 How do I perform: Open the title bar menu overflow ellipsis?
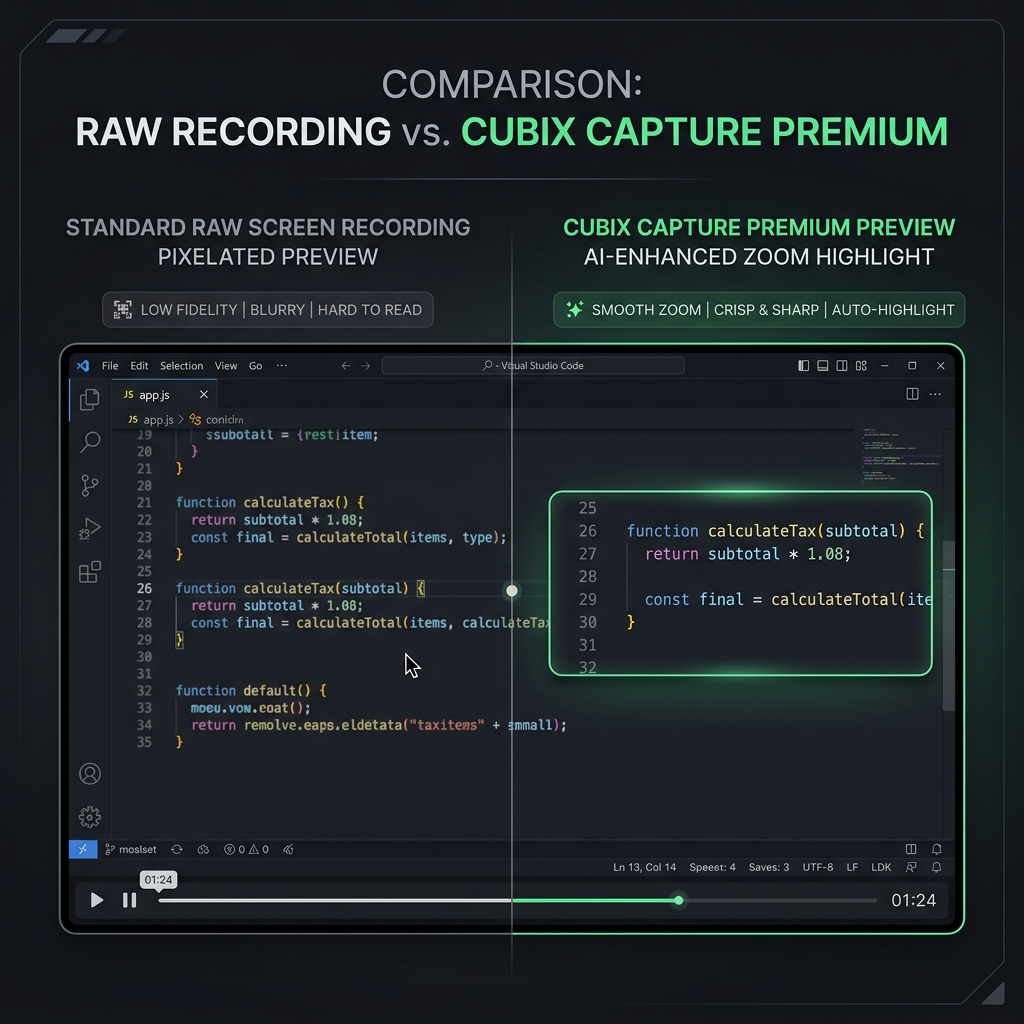pyautogui.click(x=281, y=366)
